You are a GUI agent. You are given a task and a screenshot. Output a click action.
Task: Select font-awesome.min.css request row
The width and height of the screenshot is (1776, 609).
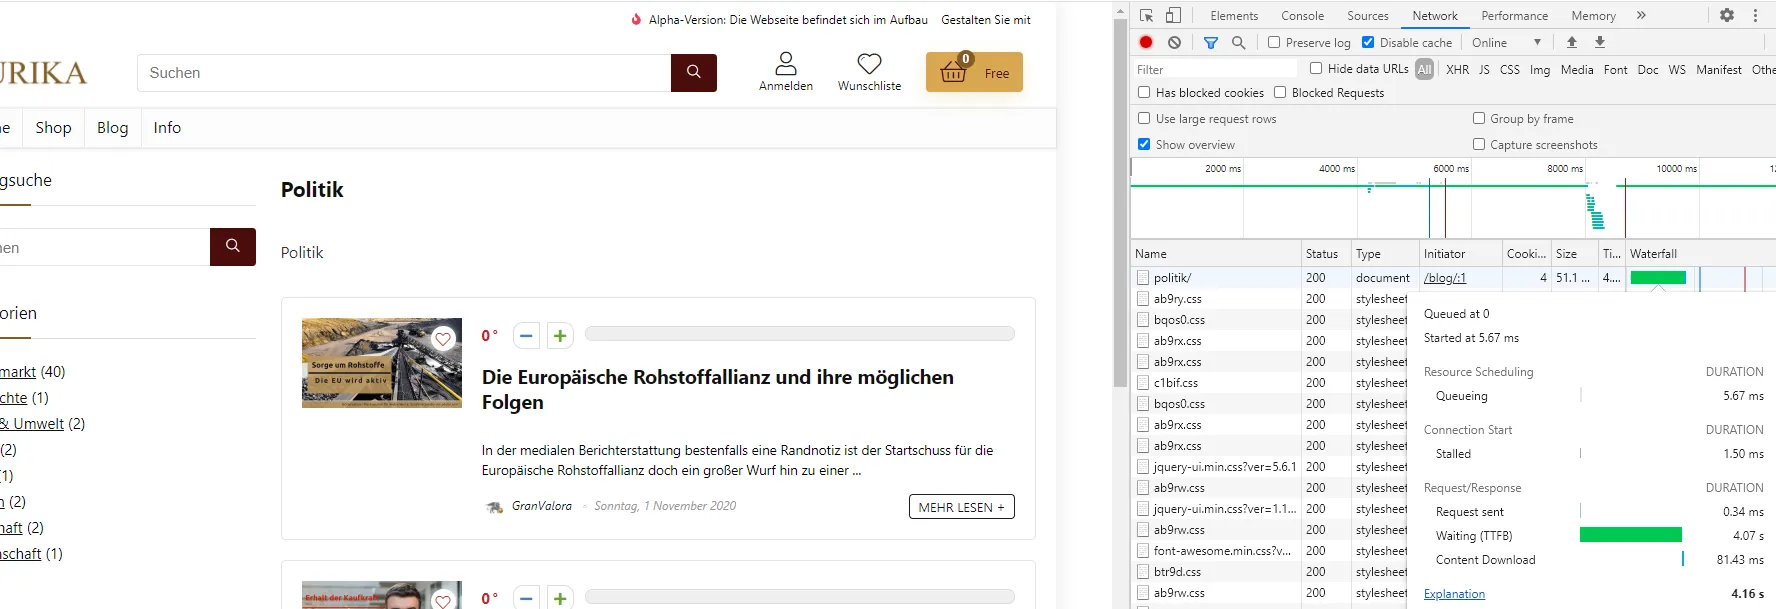click(x=1269, y=551)
